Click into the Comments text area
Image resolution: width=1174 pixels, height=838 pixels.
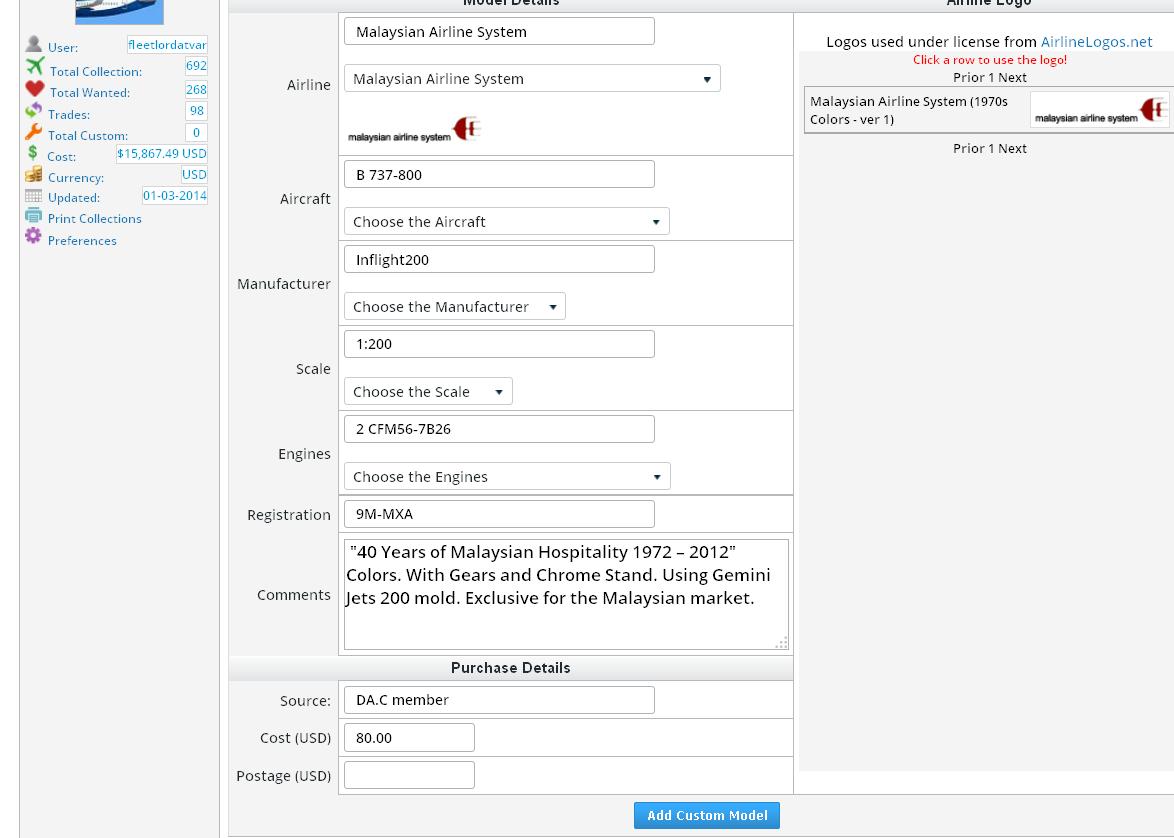click(x=566, y=595)
